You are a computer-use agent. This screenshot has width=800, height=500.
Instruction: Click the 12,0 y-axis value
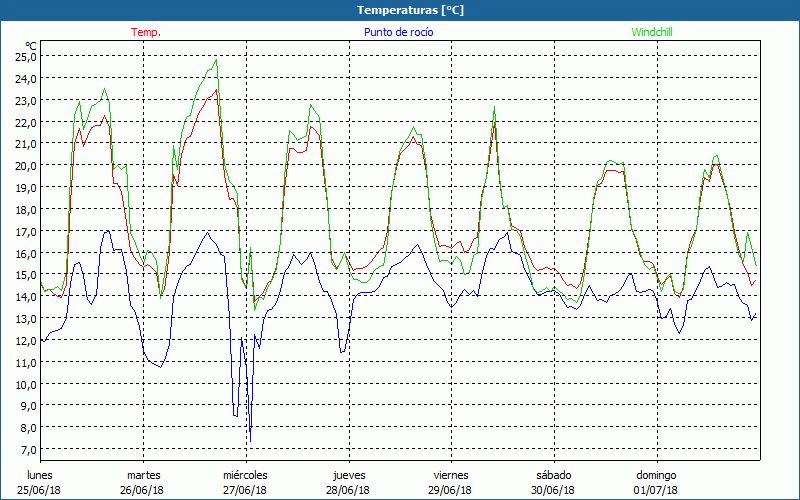[26, 341]
